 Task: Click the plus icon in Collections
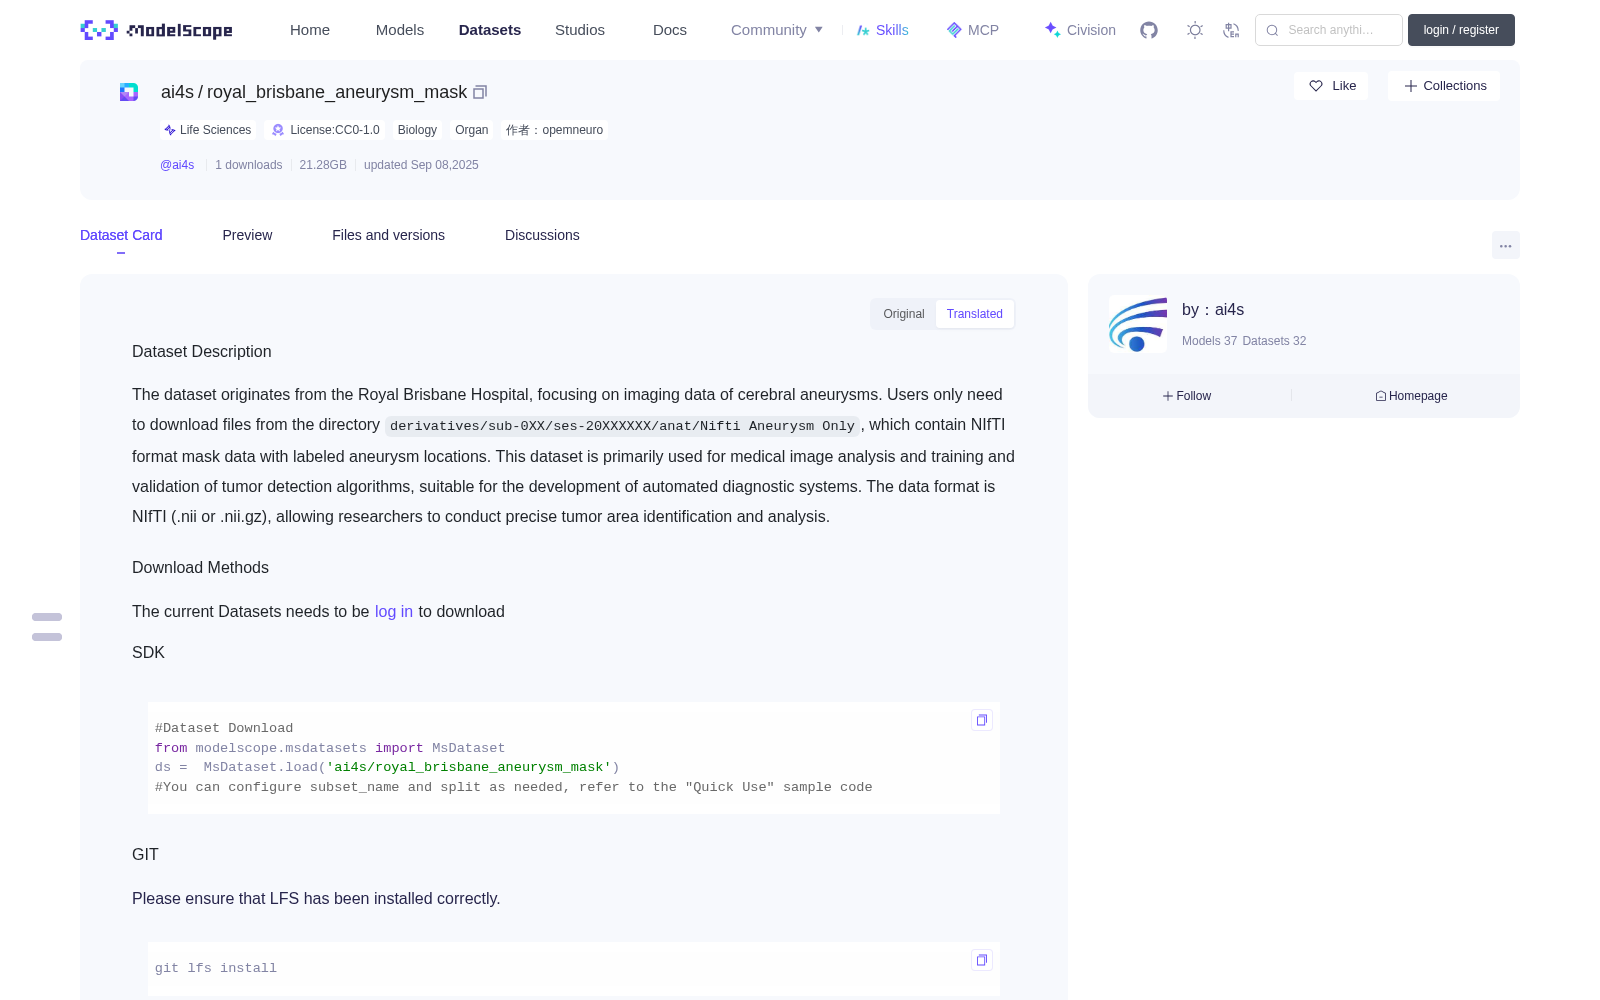(x=1411, y=86)
